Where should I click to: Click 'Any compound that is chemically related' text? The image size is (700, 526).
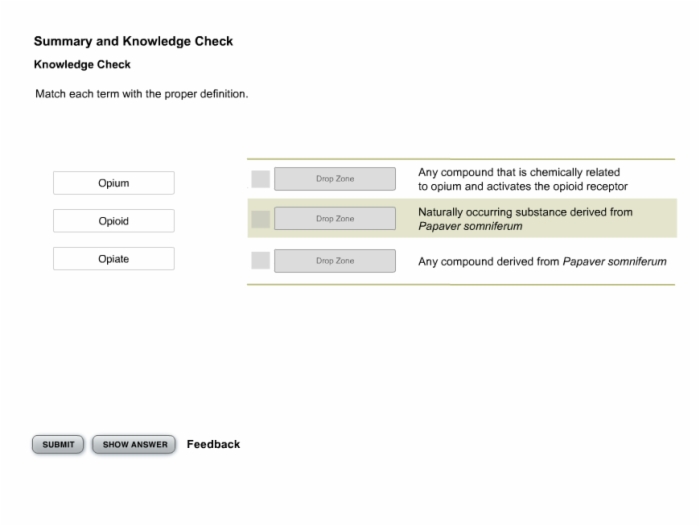tap(519, 172)
